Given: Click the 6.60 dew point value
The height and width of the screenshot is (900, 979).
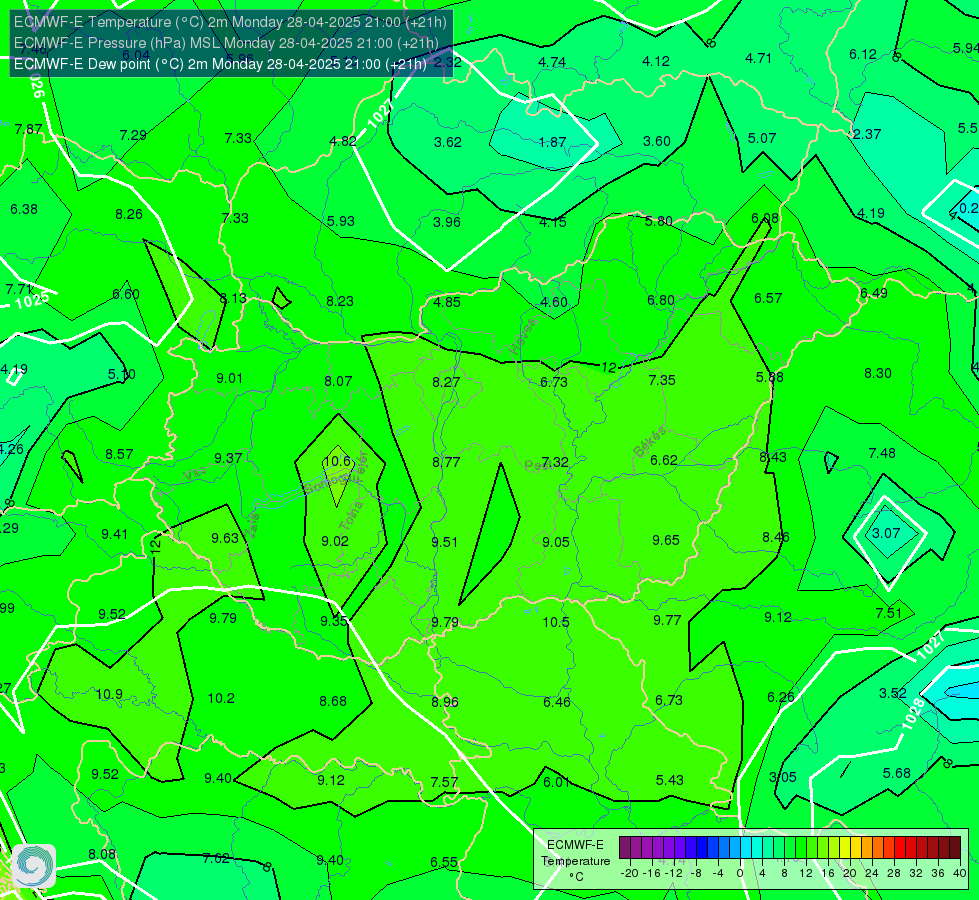Looking at the screenshot, I should pyautogui.click(x=125, y=294).
